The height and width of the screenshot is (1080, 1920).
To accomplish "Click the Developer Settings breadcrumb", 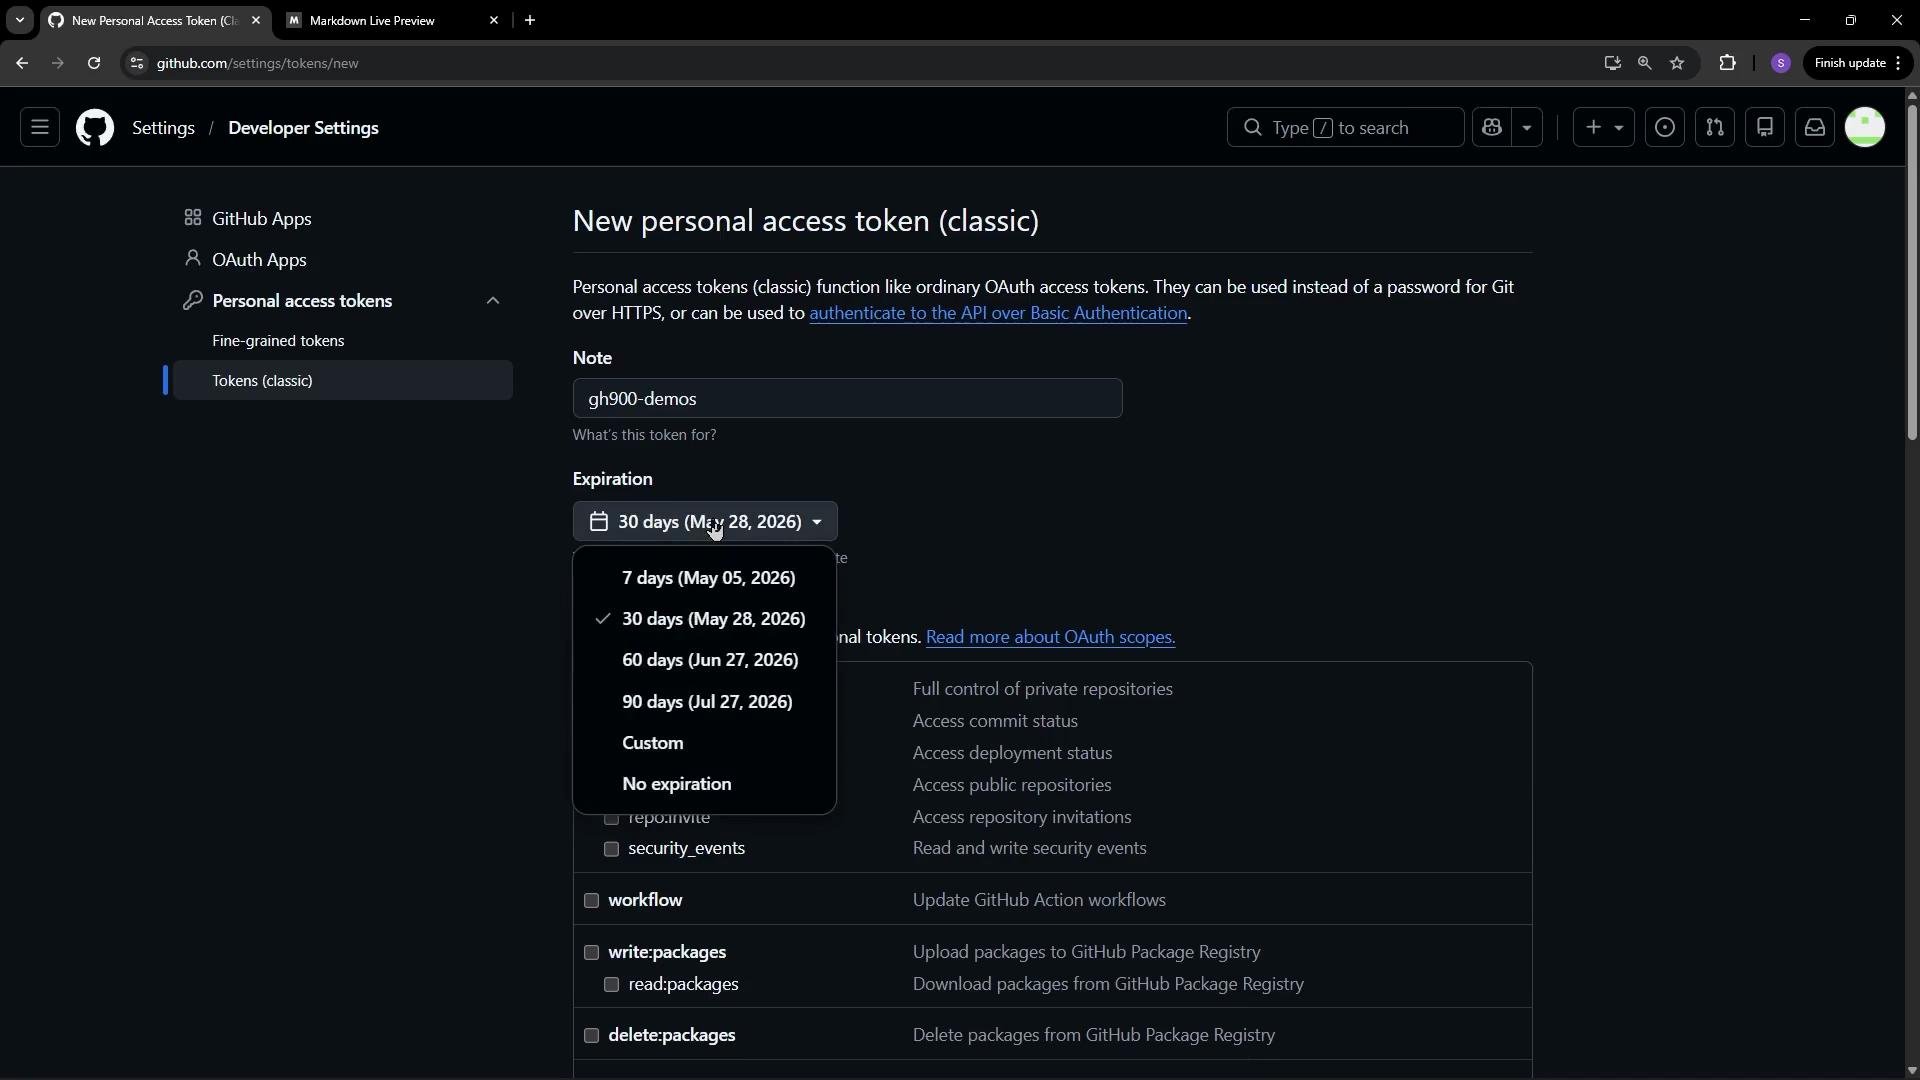I will click(x=303, y=128).
